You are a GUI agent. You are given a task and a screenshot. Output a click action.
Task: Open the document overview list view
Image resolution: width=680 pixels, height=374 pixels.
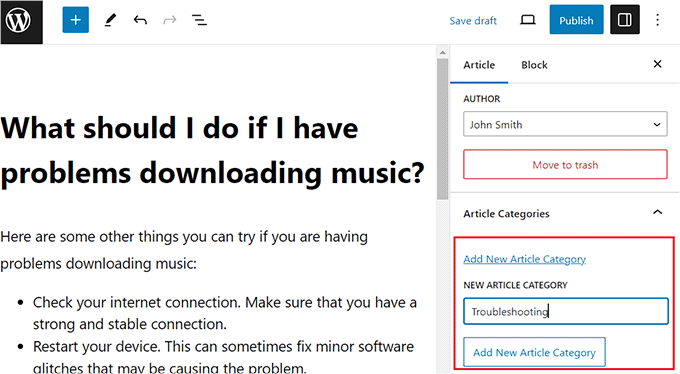point(199,20)
